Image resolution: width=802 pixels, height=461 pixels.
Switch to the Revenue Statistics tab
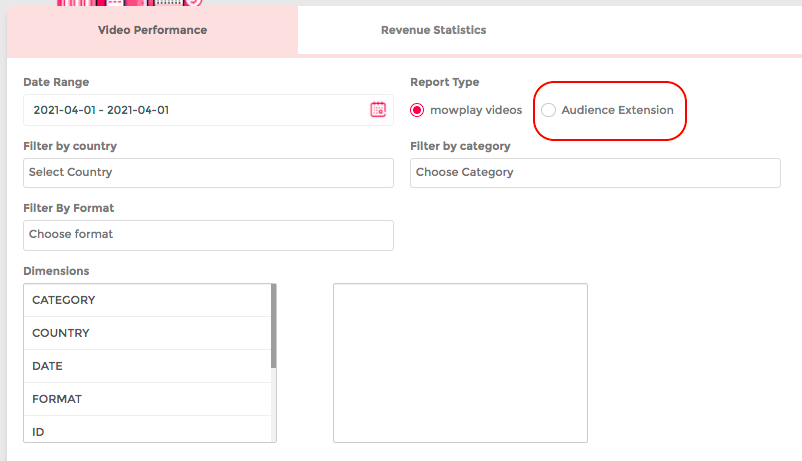(433, 30)
